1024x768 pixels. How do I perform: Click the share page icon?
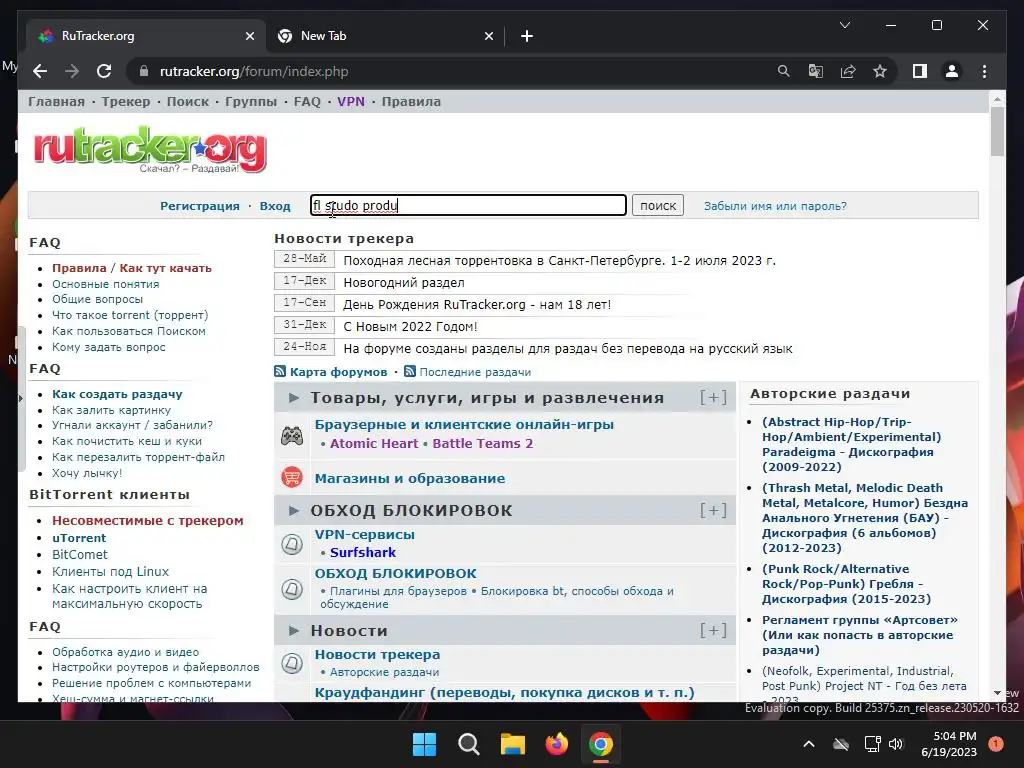tap(848, 71)
